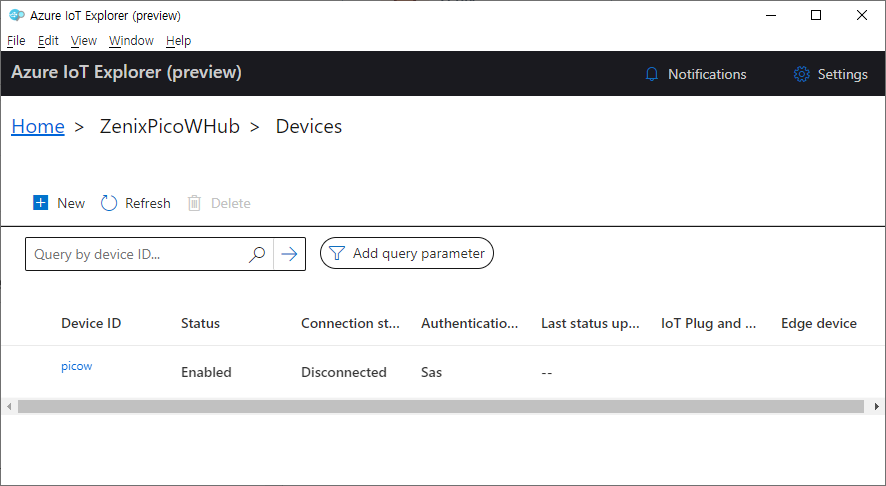The image size is (886, 486).
Task: Open the Edit menu
Action: tap(48, 41)
